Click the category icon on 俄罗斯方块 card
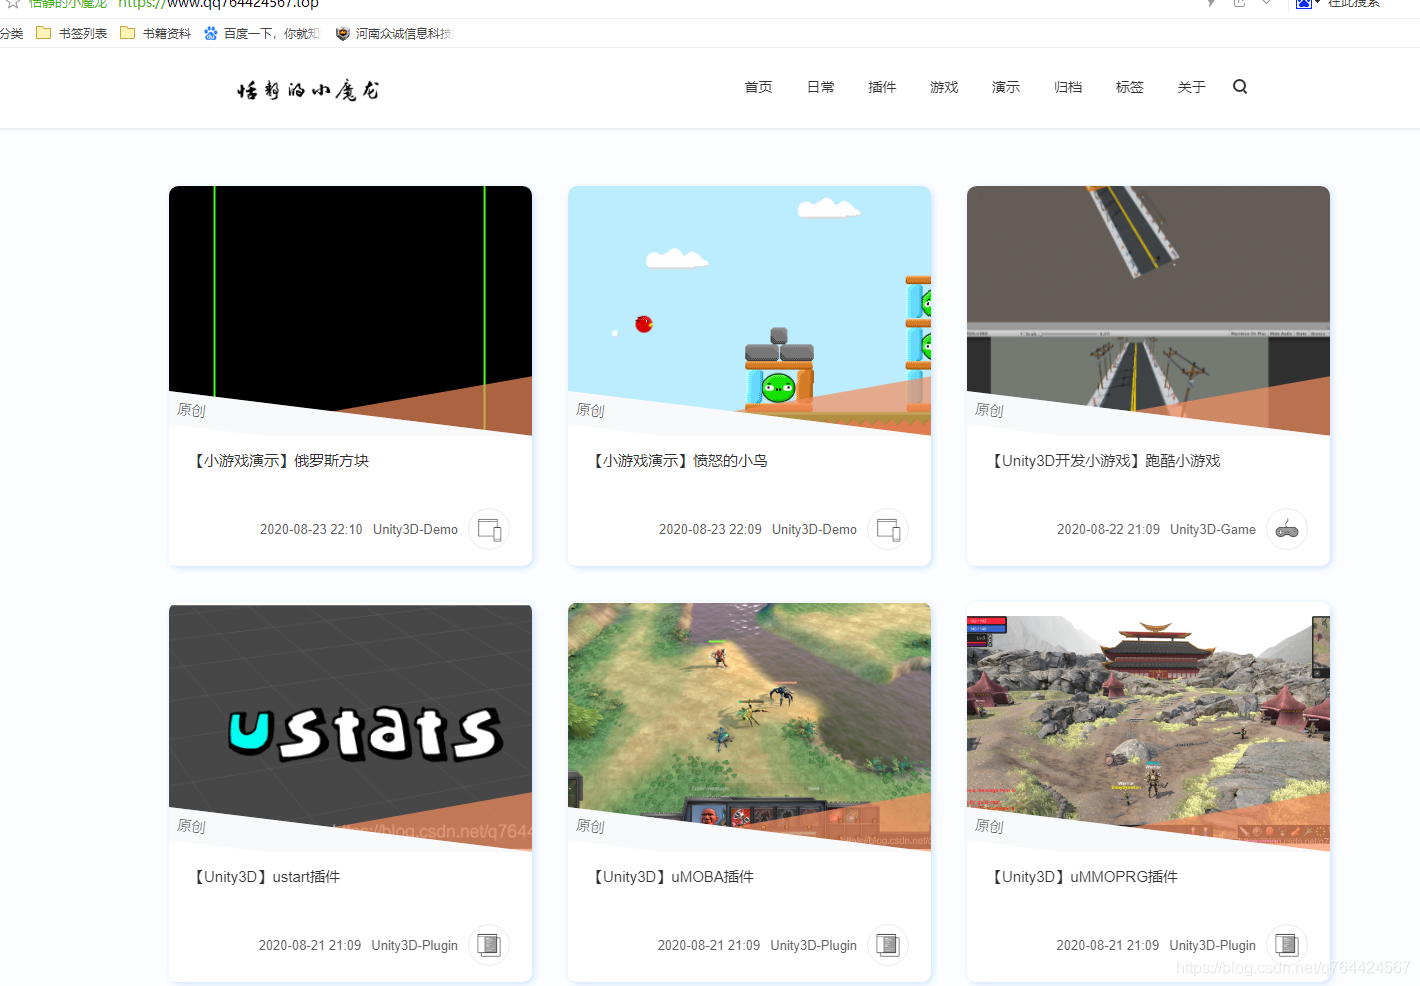 pyautogui.click(x=489, y=529)
